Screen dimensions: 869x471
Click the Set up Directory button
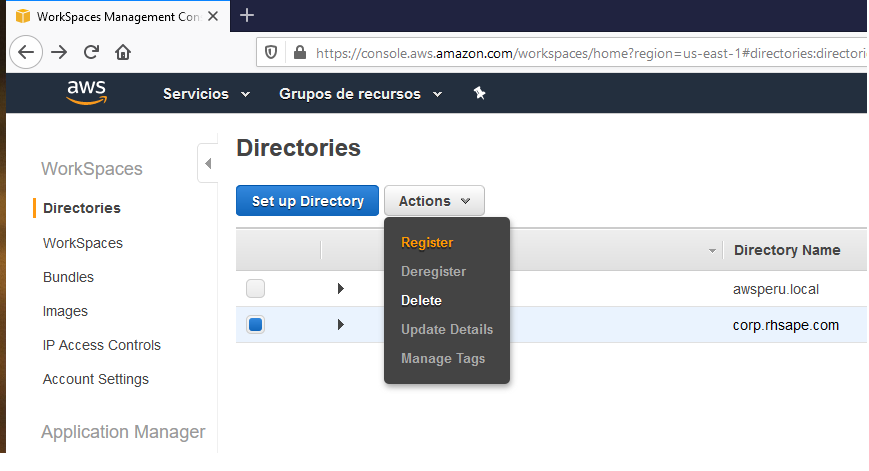pos(308,201)
